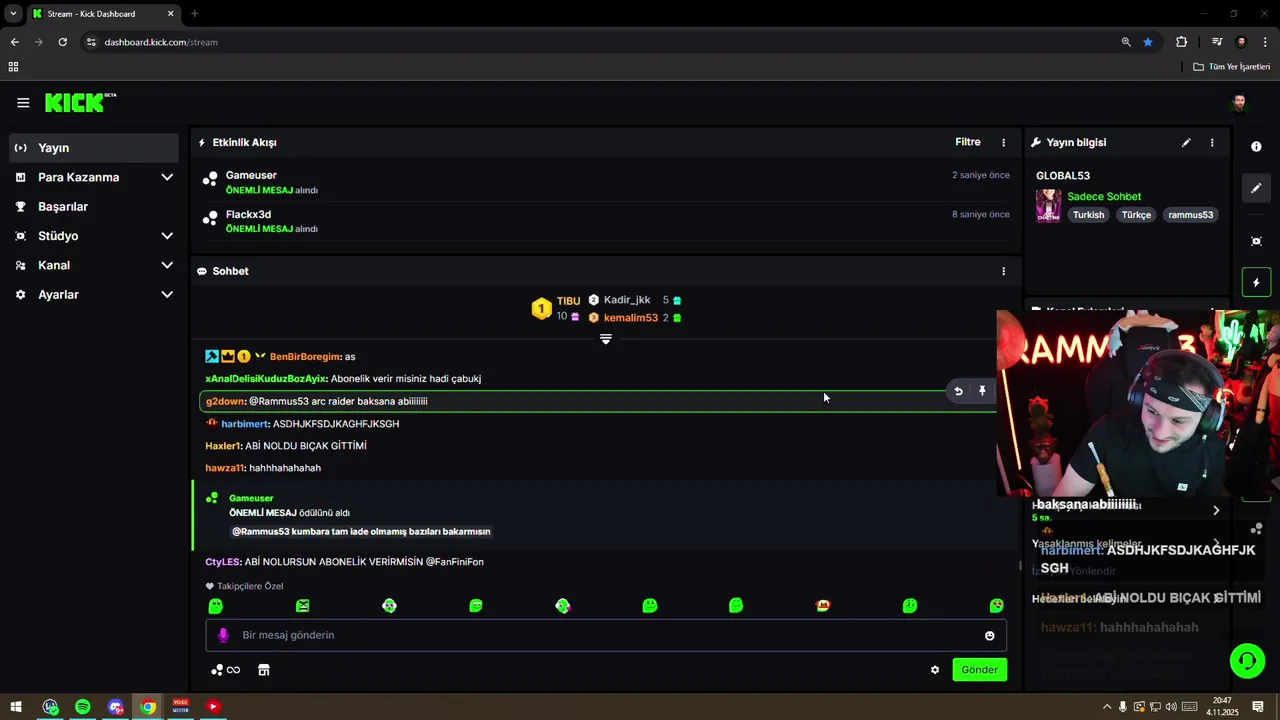The height and width of the screenshot is (720, 1280).
Task: Reply to g2down's message with arrow icon
Action: tap(958, 391)
